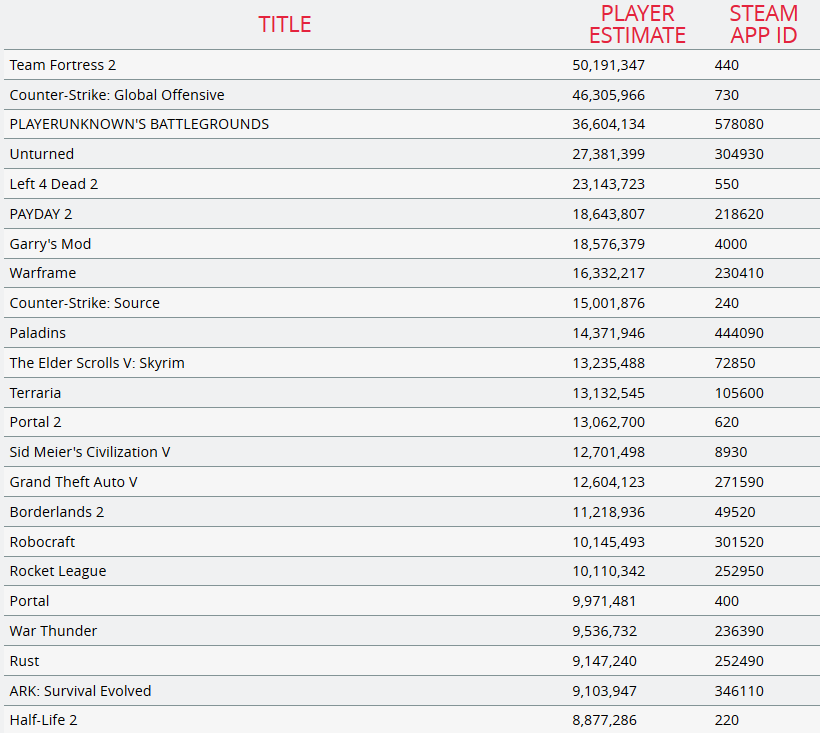The image size is (820, 733).
Task: Click the TITLE column header
Action: pyautogui.click(x=285, y=25)
